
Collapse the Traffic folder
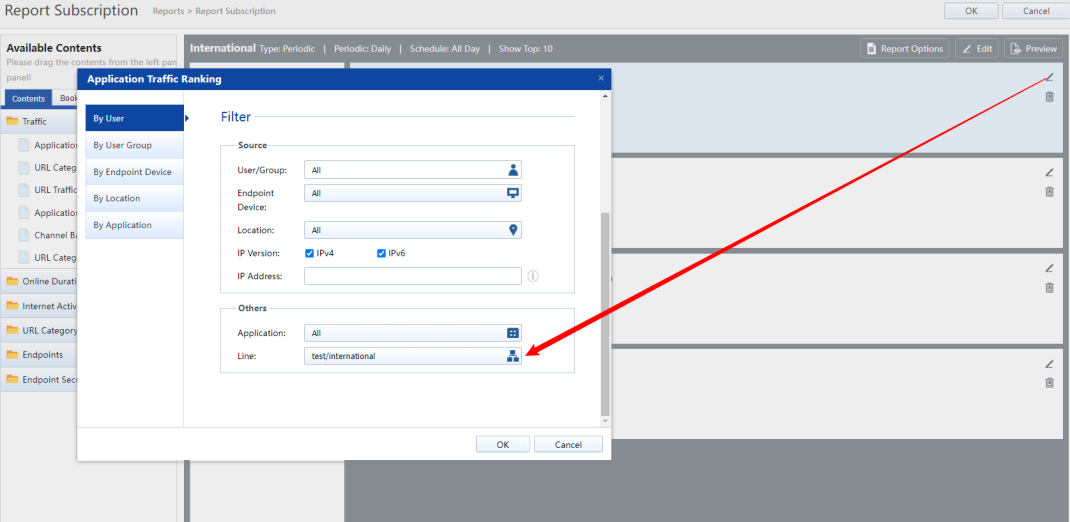(x=34, y=121)
